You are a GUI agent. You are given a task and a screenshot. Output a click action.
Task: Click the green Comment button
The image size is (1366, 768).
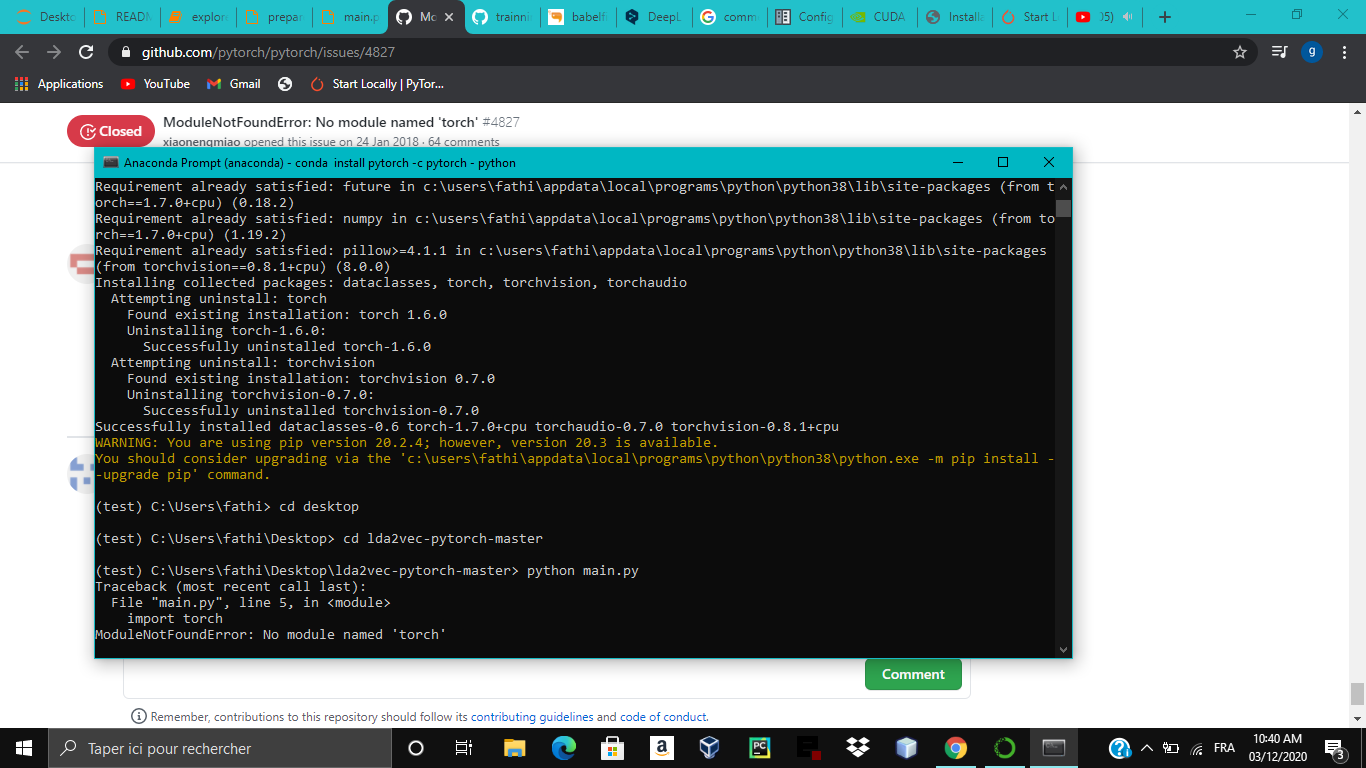(x=912, y=674)
